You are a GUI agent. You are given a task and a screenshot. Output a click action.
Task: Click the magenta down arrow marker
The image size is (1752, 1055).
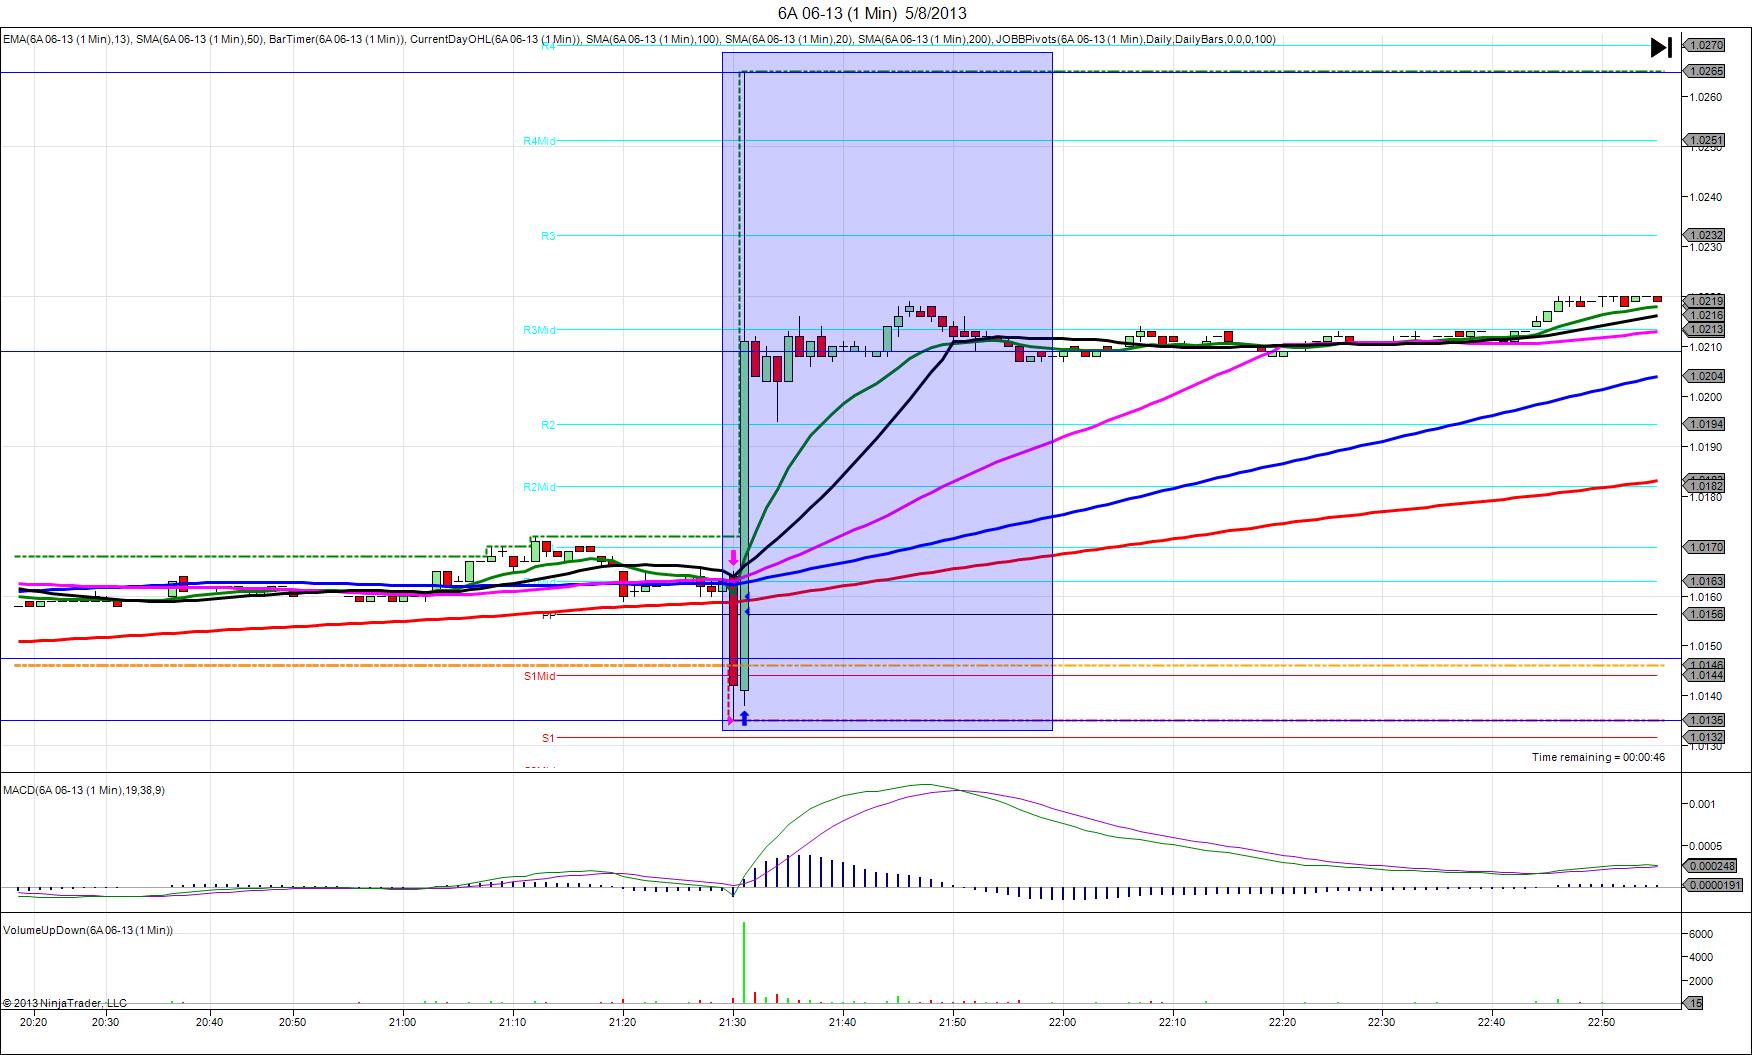coord(733,558)
